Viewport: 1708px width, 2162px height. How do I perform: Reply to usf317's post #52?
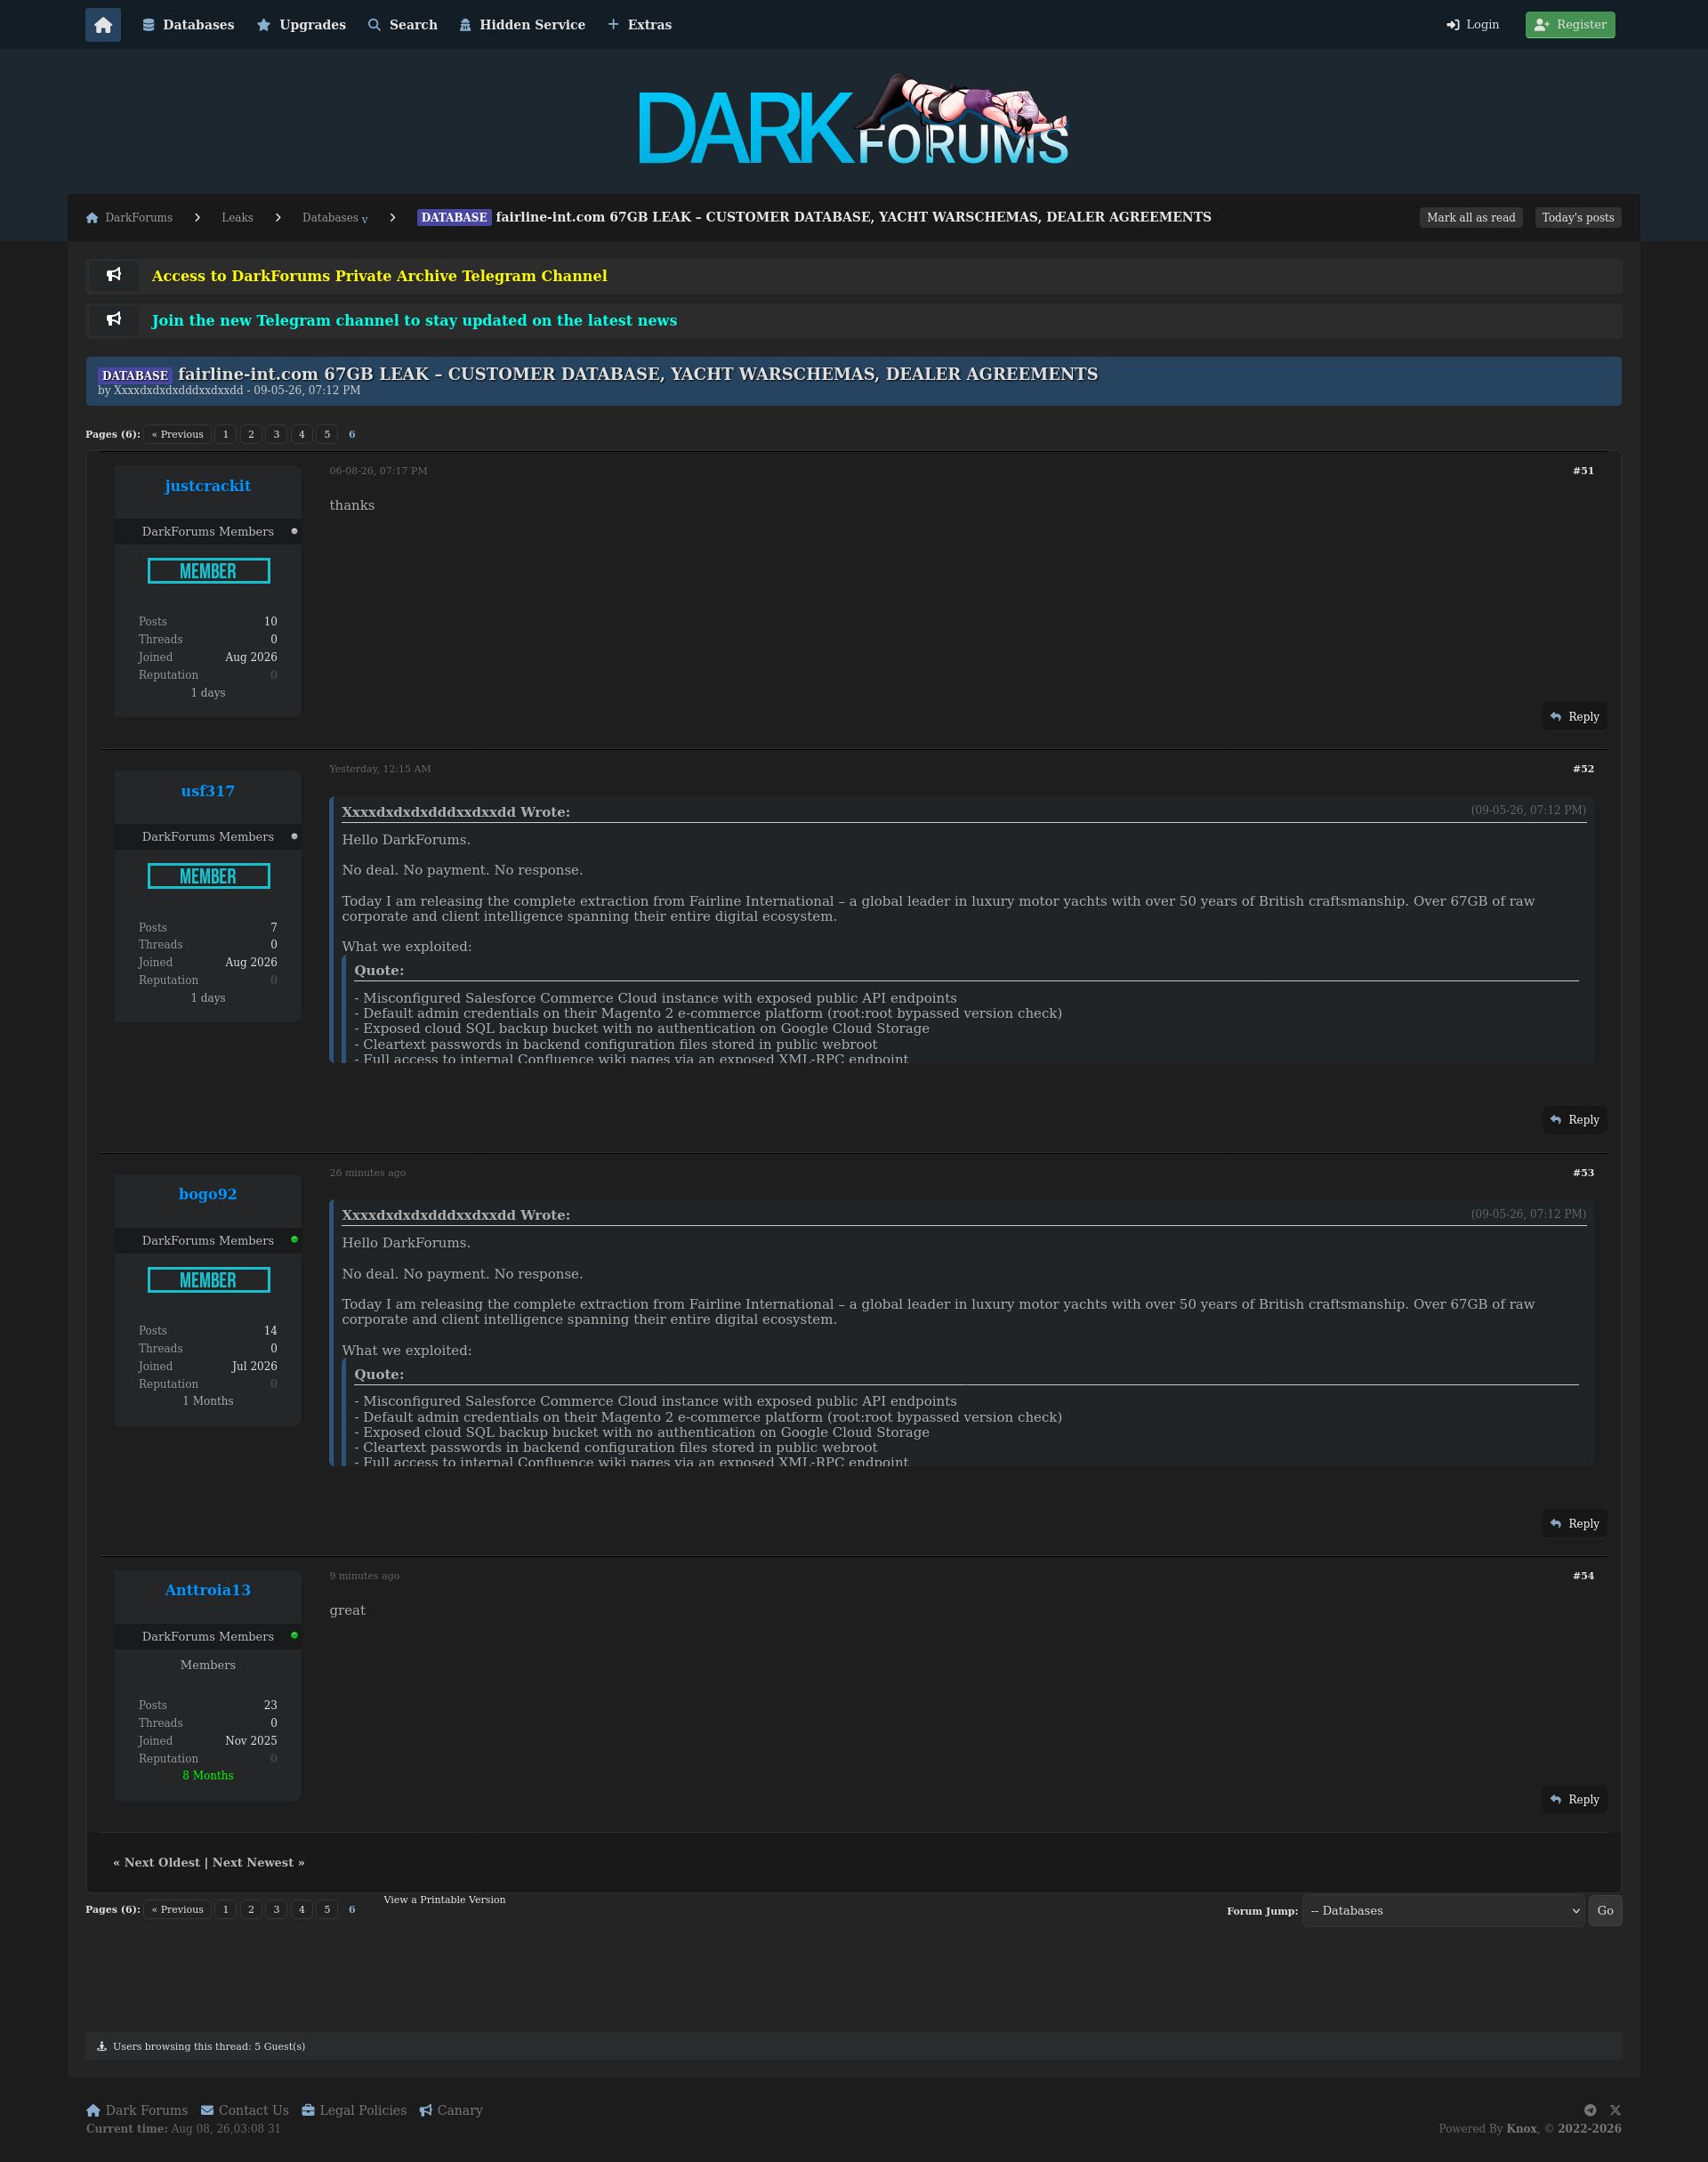pos(1574,1120)
